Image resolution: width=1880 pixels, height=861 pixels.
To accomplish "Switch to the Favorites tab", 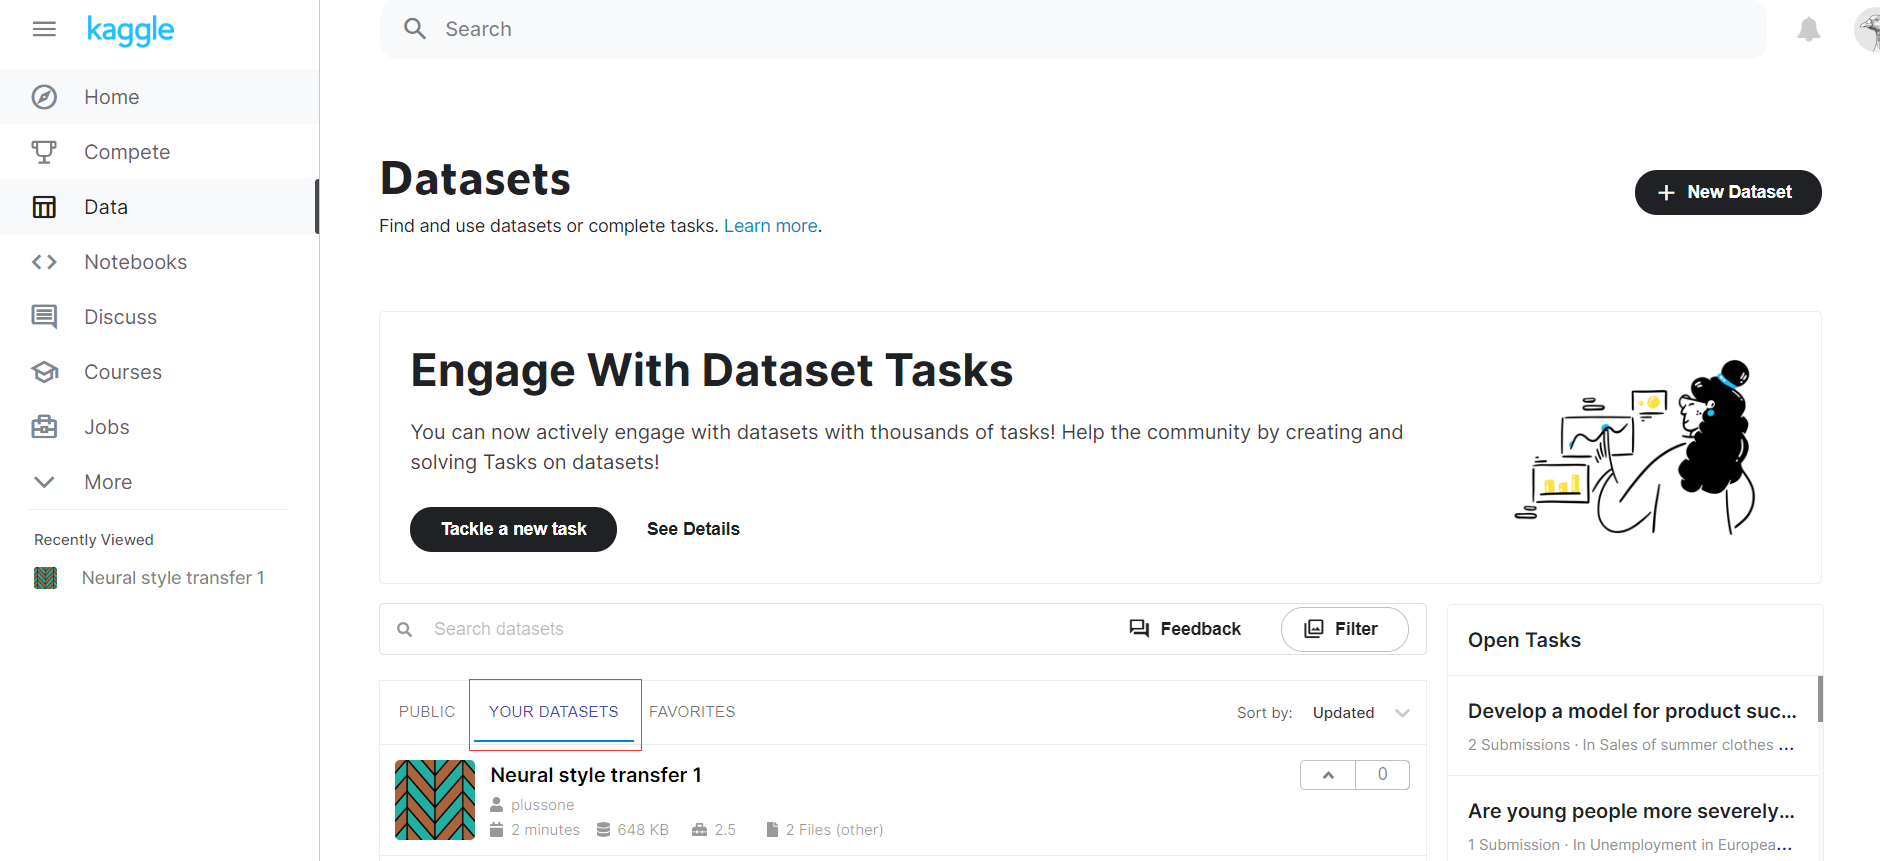I will click(692, 712).
